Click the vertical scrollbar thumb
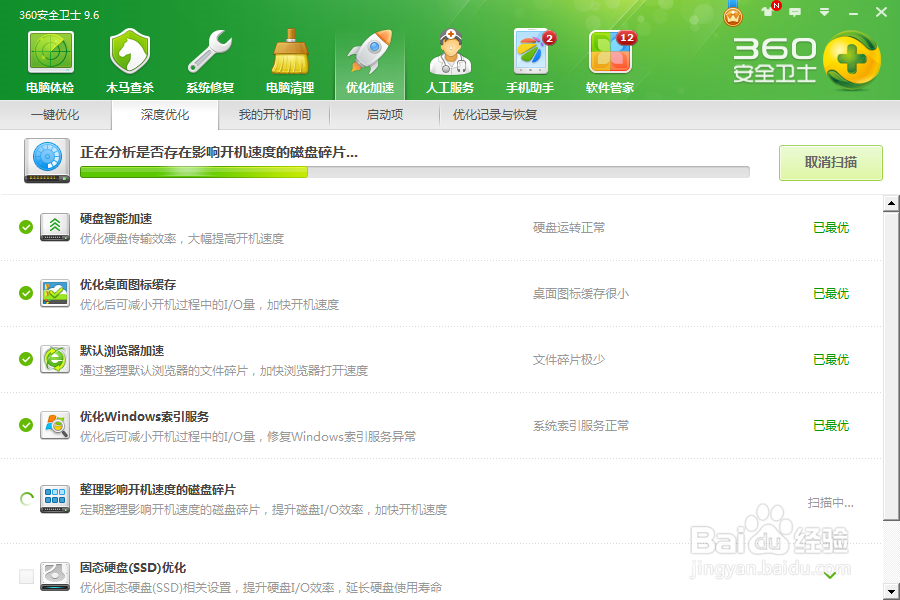The width and height of the screenshot is (900, 600). coord(891,366)
